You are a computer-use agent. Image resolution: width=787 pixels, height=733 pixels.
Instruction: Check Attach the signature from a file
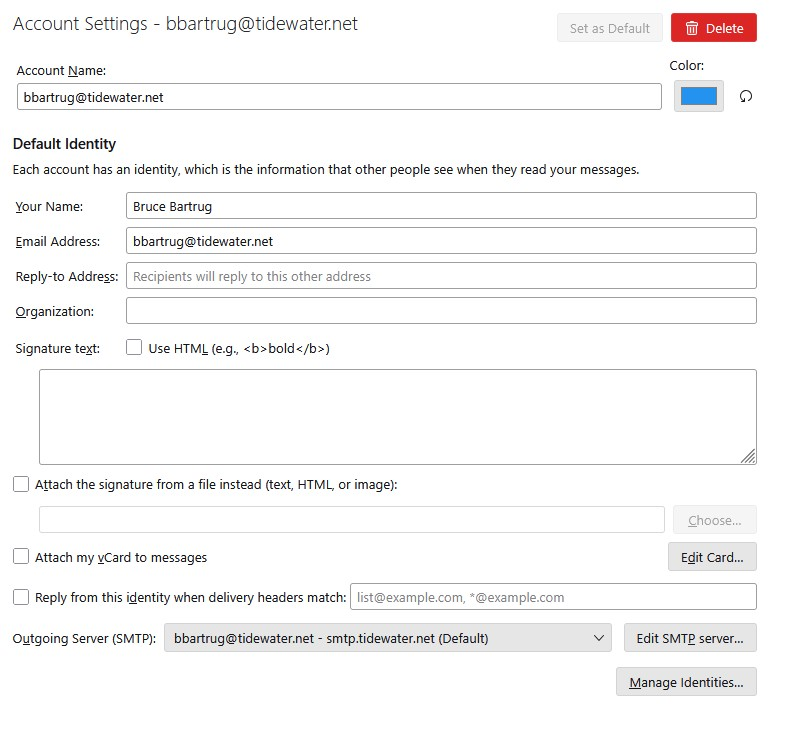click(21, 484)
